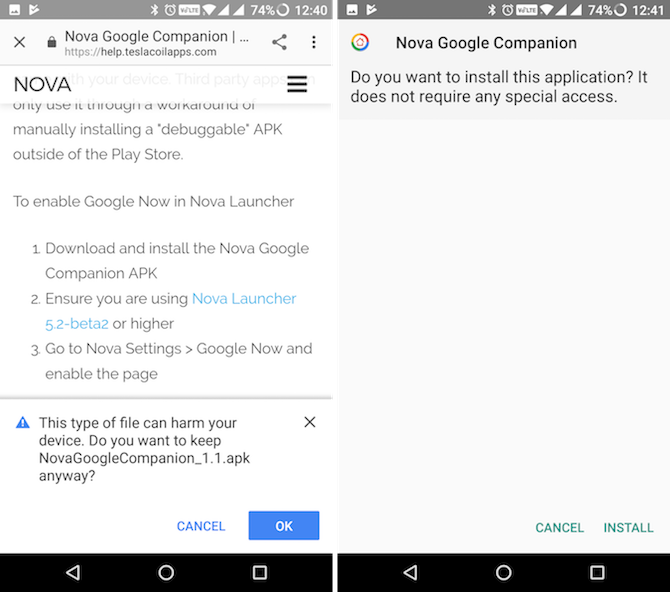Tap the Wi-Fi icon in right status bar
The image size is (670, 592).
point(547,9)
